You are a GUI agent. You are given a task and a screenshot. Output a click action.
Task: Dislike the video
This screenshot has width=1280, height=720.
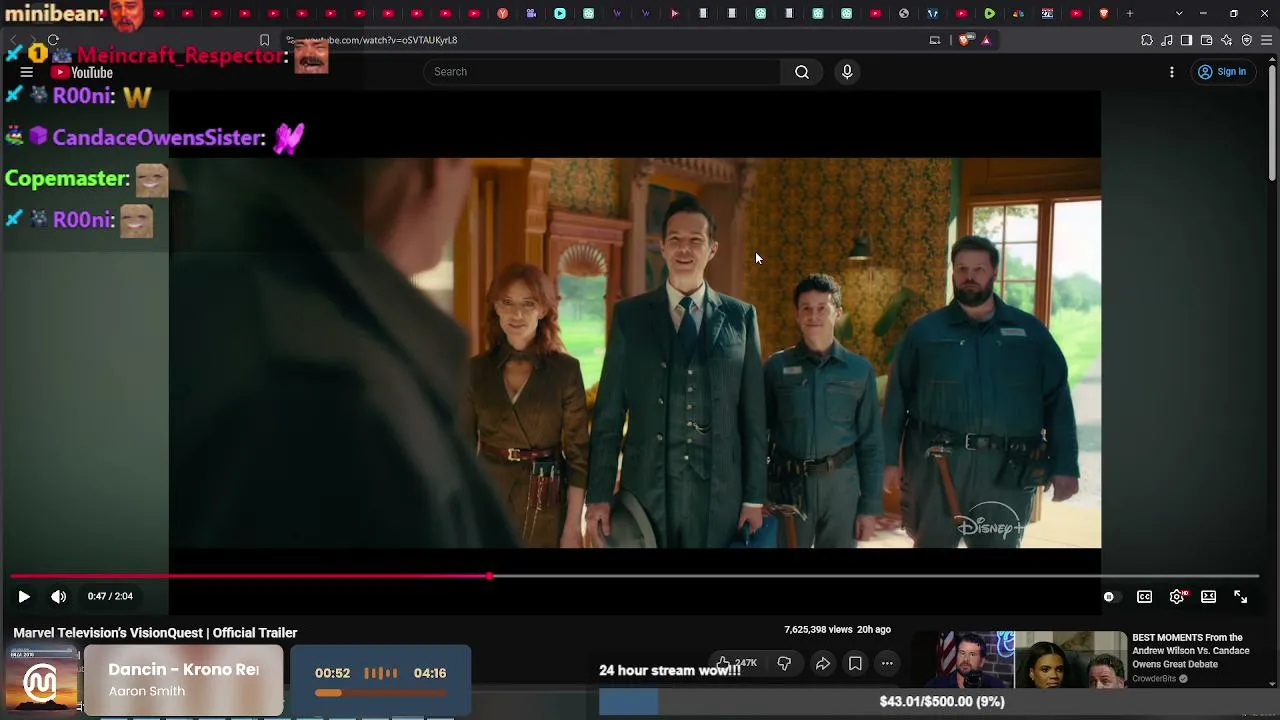pos(784,663)
